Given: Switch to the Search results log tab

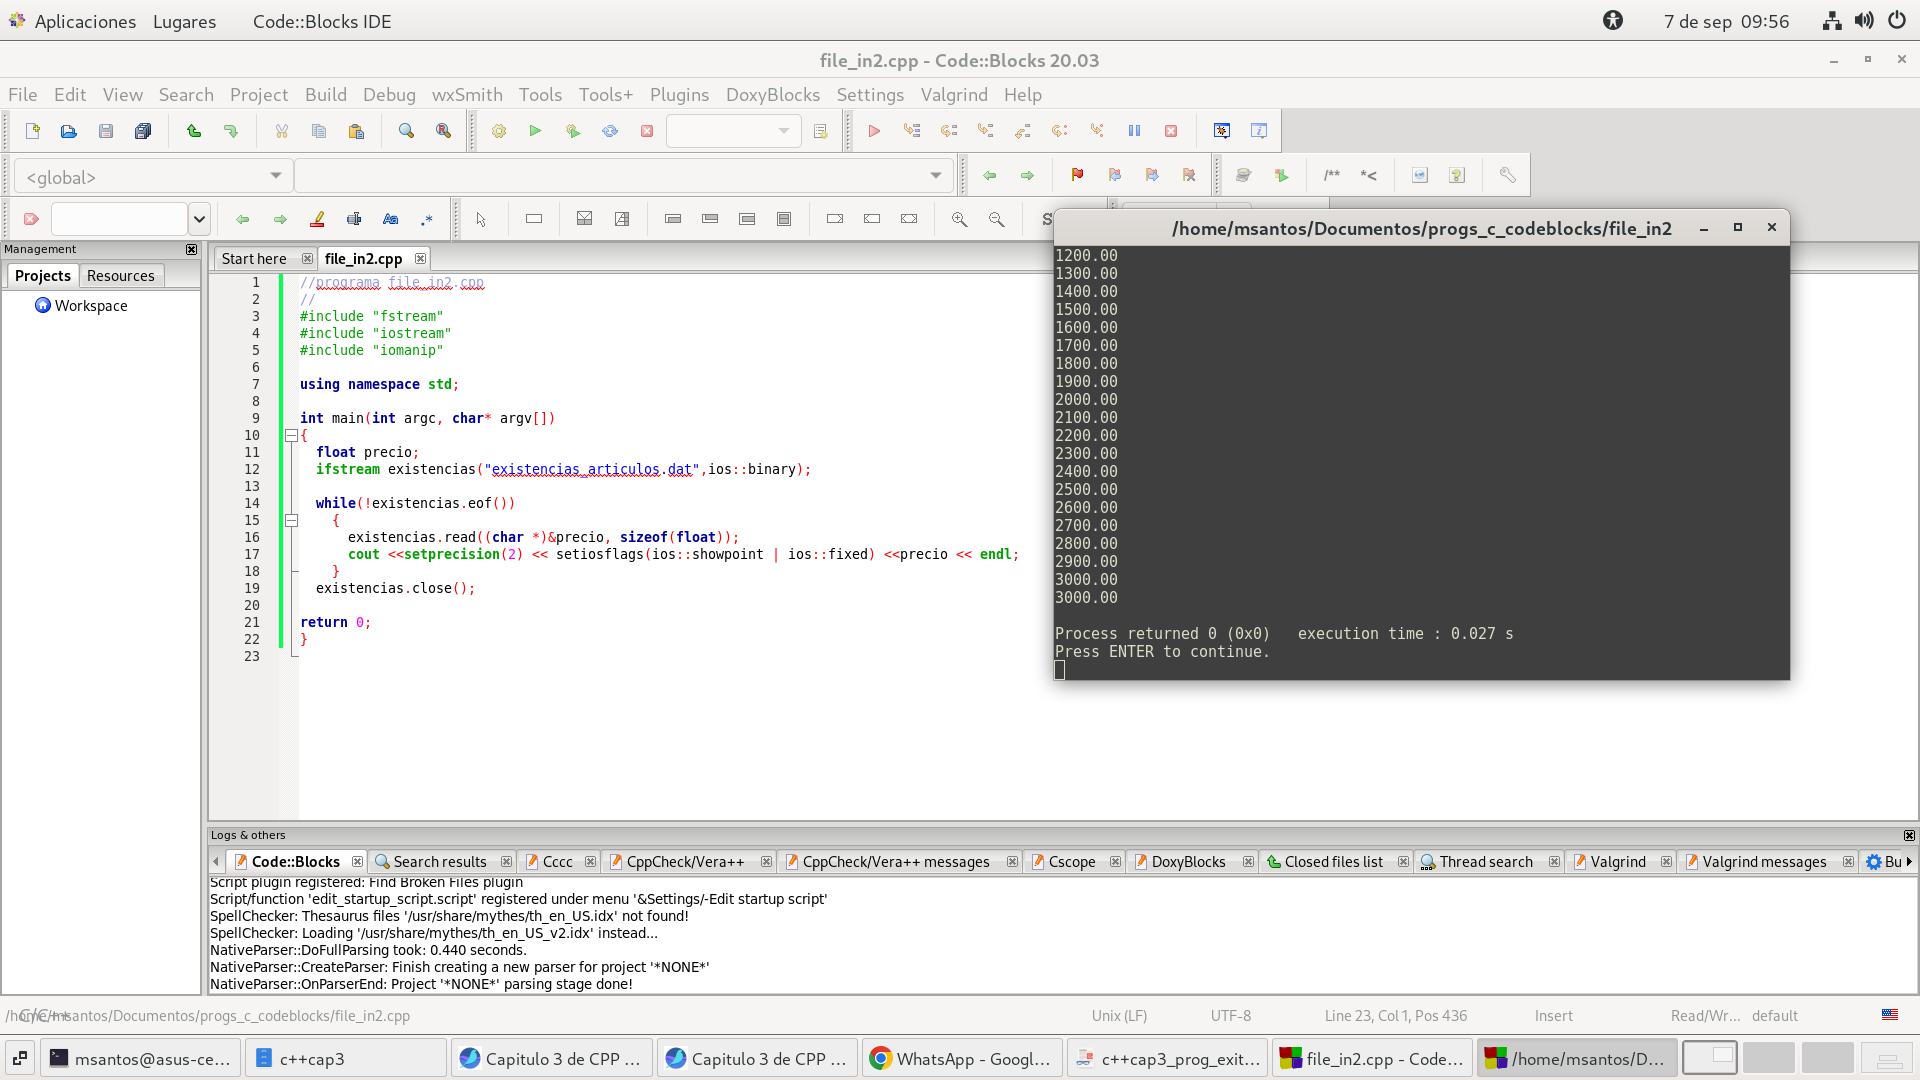Looking at the screenshot, I should [x=440, y=862].
